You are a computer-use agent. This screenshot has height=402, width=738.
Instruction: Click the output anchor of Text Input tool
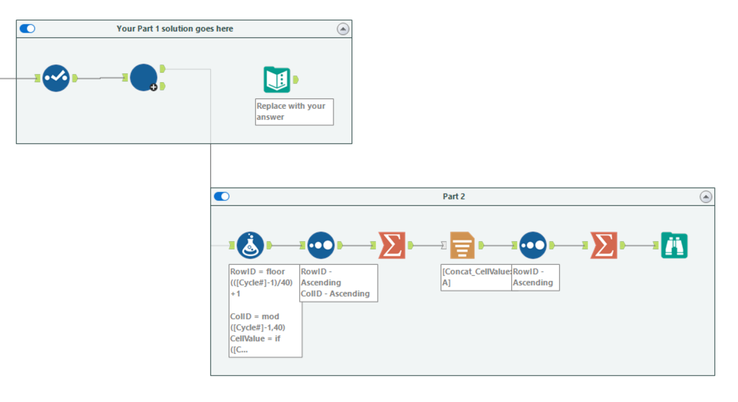click(x=296, y=80)
